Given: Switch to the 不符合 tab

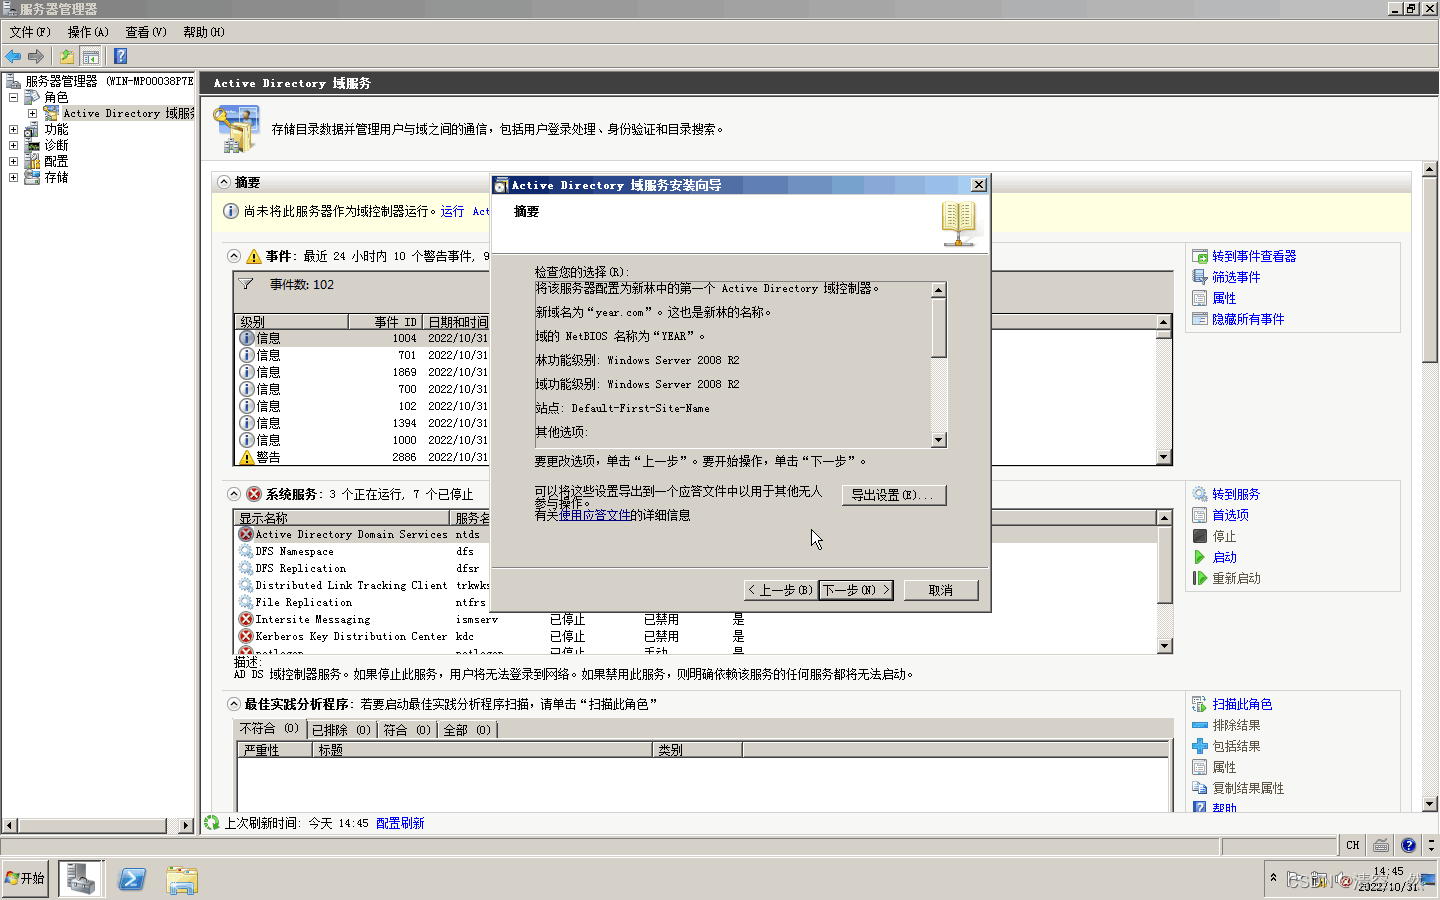Looking at the screenshot, I should [x=269, y=729].
